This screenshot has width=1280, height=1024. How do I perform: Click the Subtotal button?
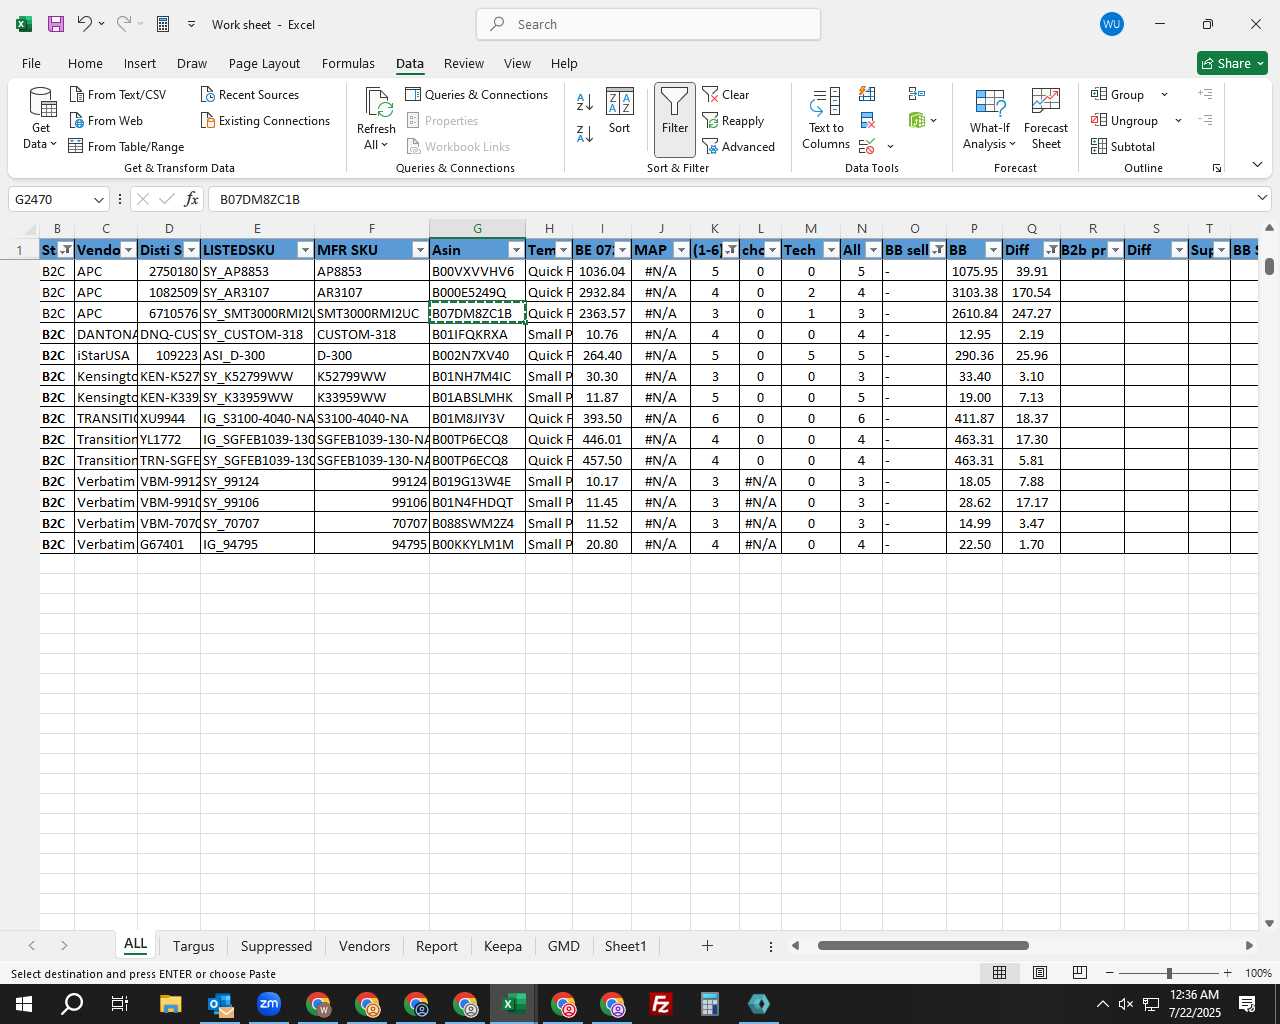click(1123, 146)
